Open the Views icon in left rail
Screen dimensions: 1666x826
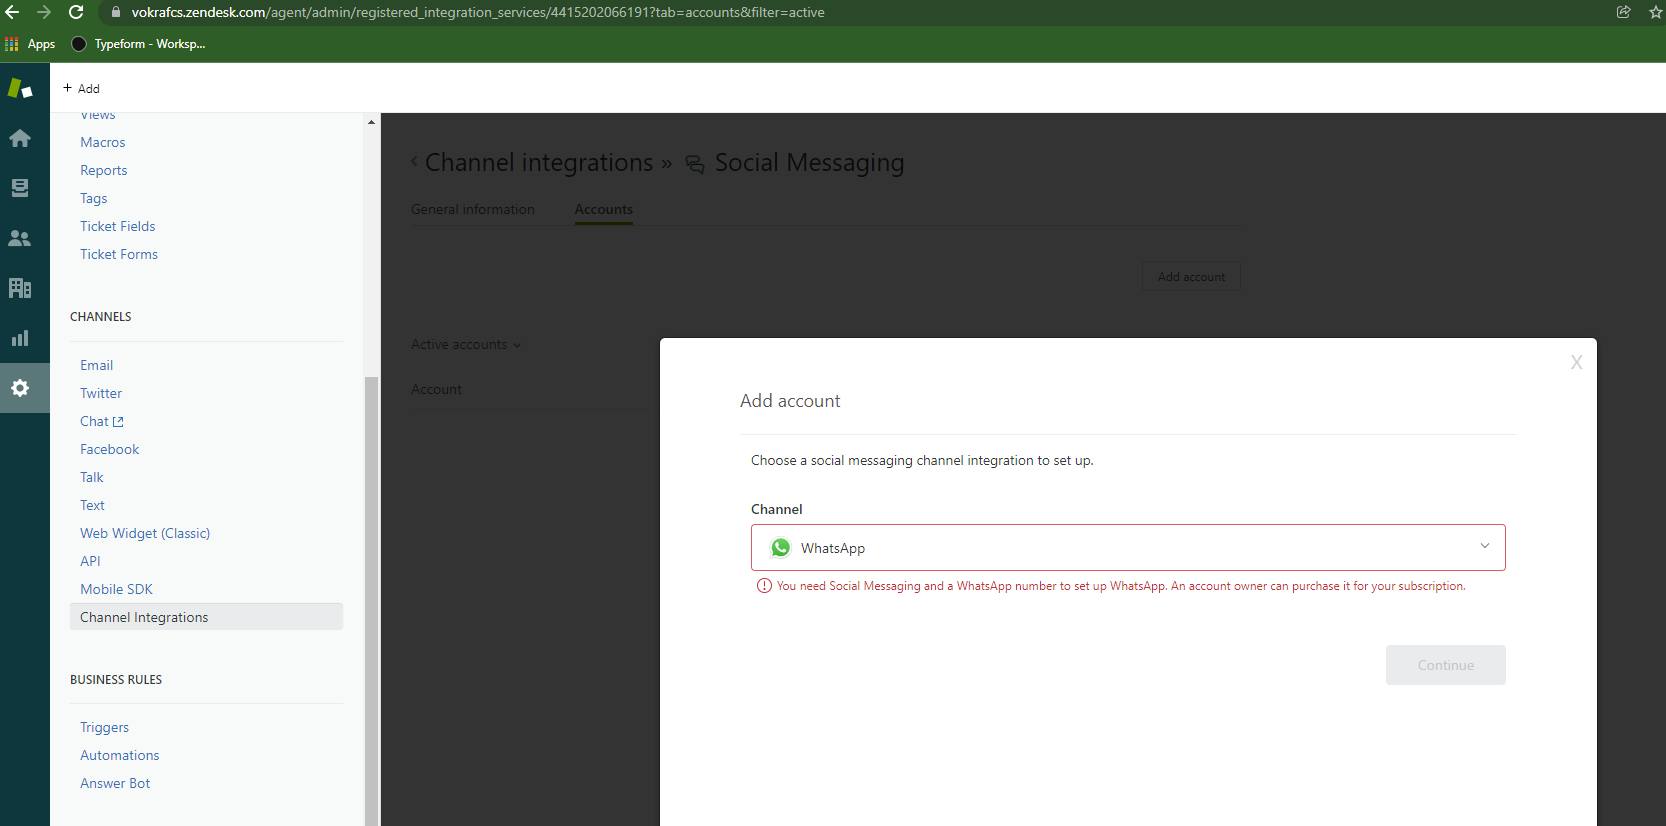[20, 188]
